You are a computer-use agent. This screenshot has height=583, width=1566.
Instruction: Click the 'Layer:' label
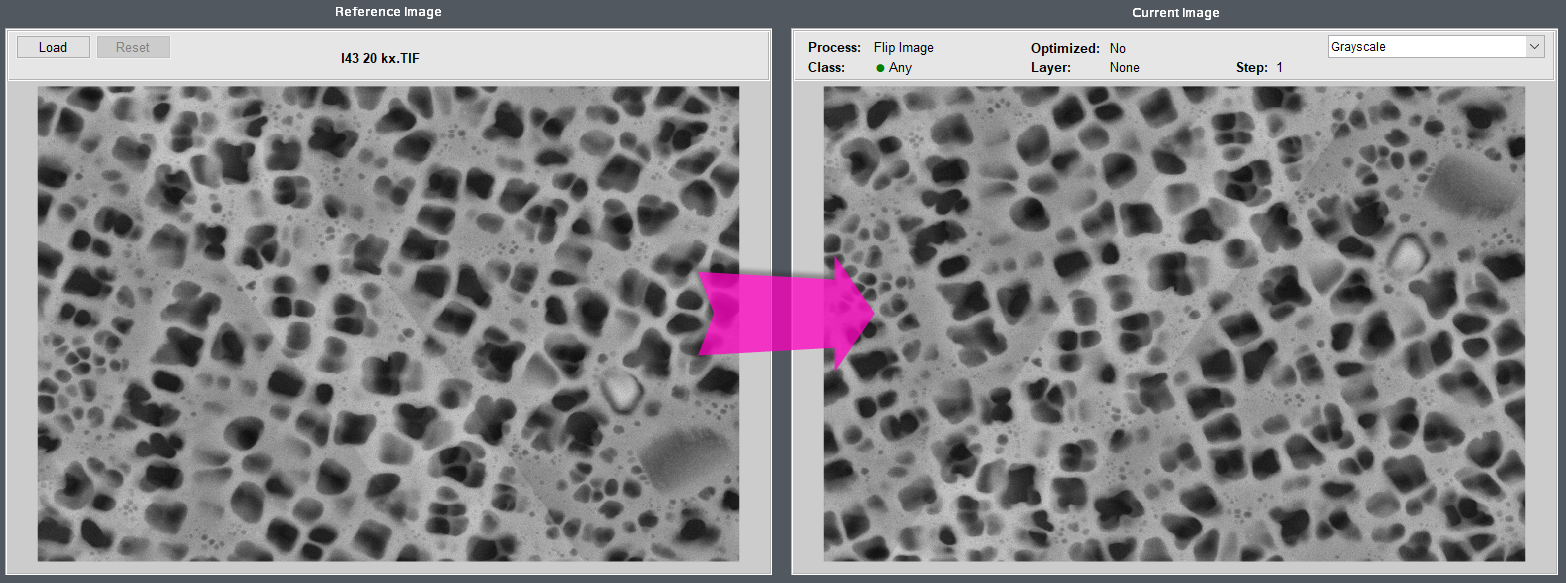(1051, 68)
